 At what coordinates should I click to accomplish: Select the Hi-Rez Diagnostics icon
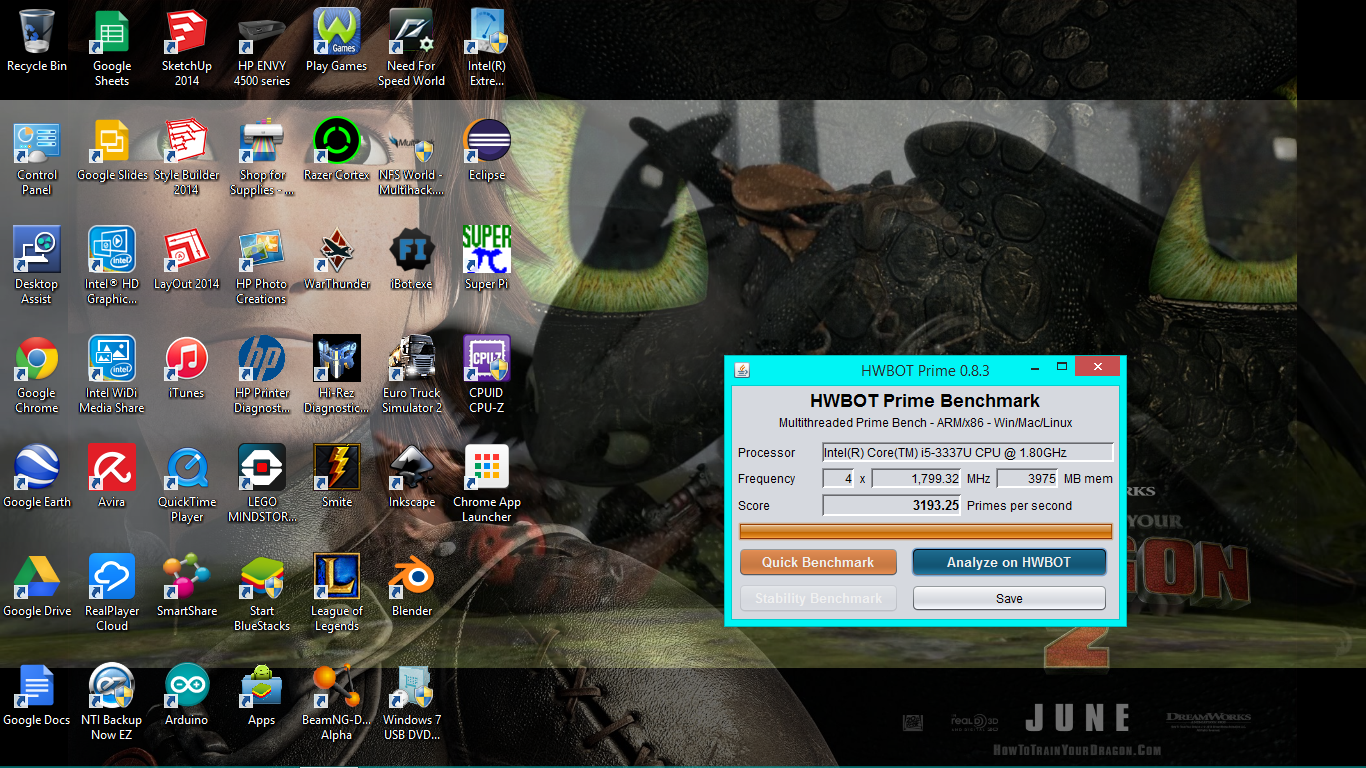pos(337,359)
